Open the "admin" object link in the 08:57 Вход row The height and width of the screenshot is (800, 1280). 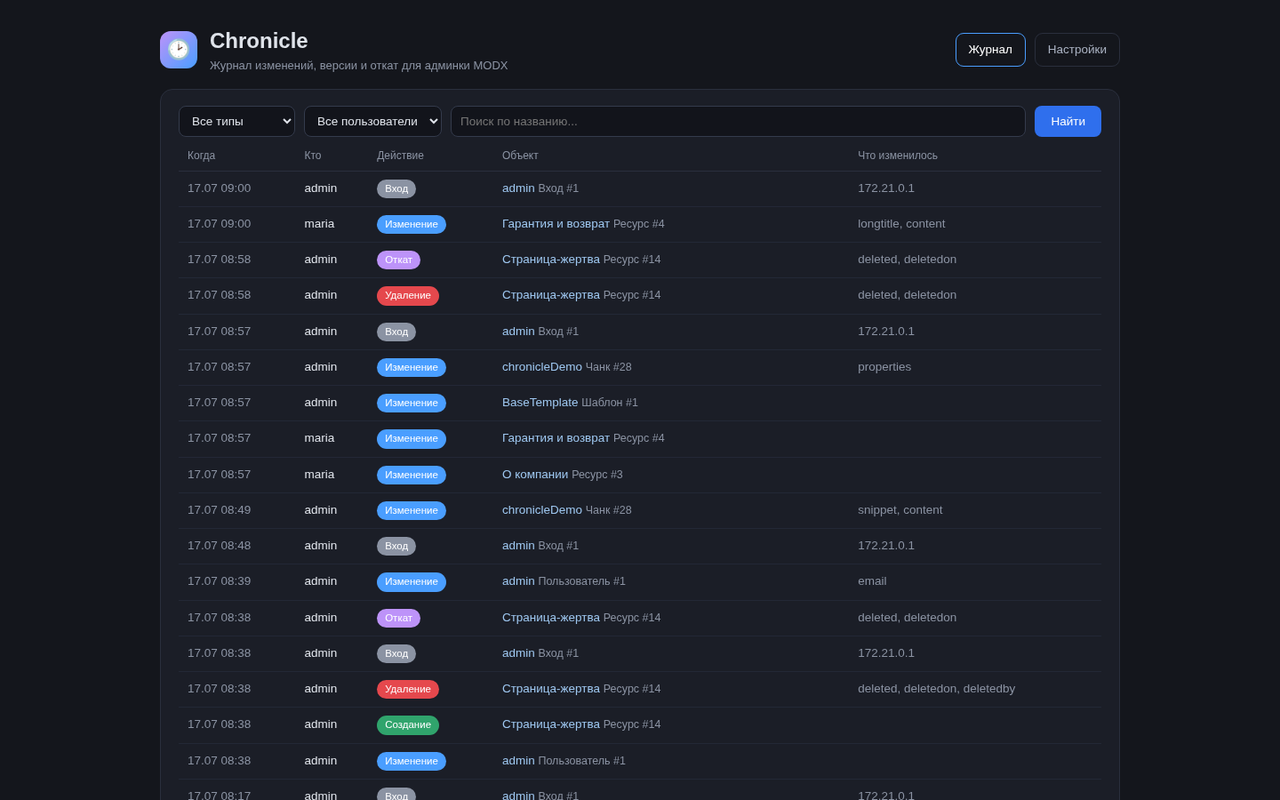[x=518, y=331]
